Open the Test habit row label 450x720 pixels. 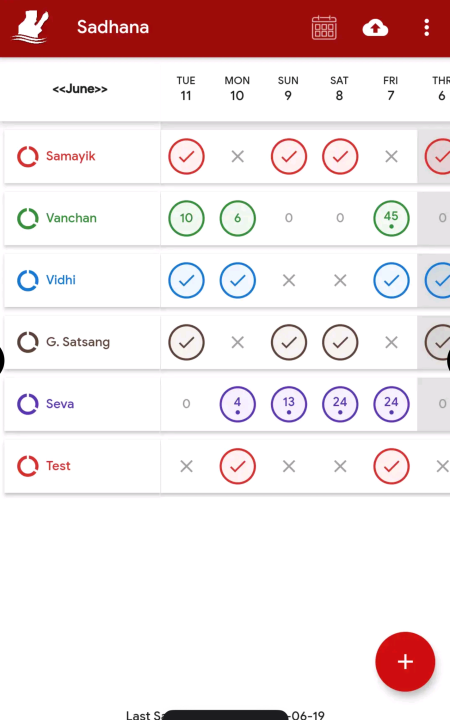pyautogui.click(x=58, y=466)
